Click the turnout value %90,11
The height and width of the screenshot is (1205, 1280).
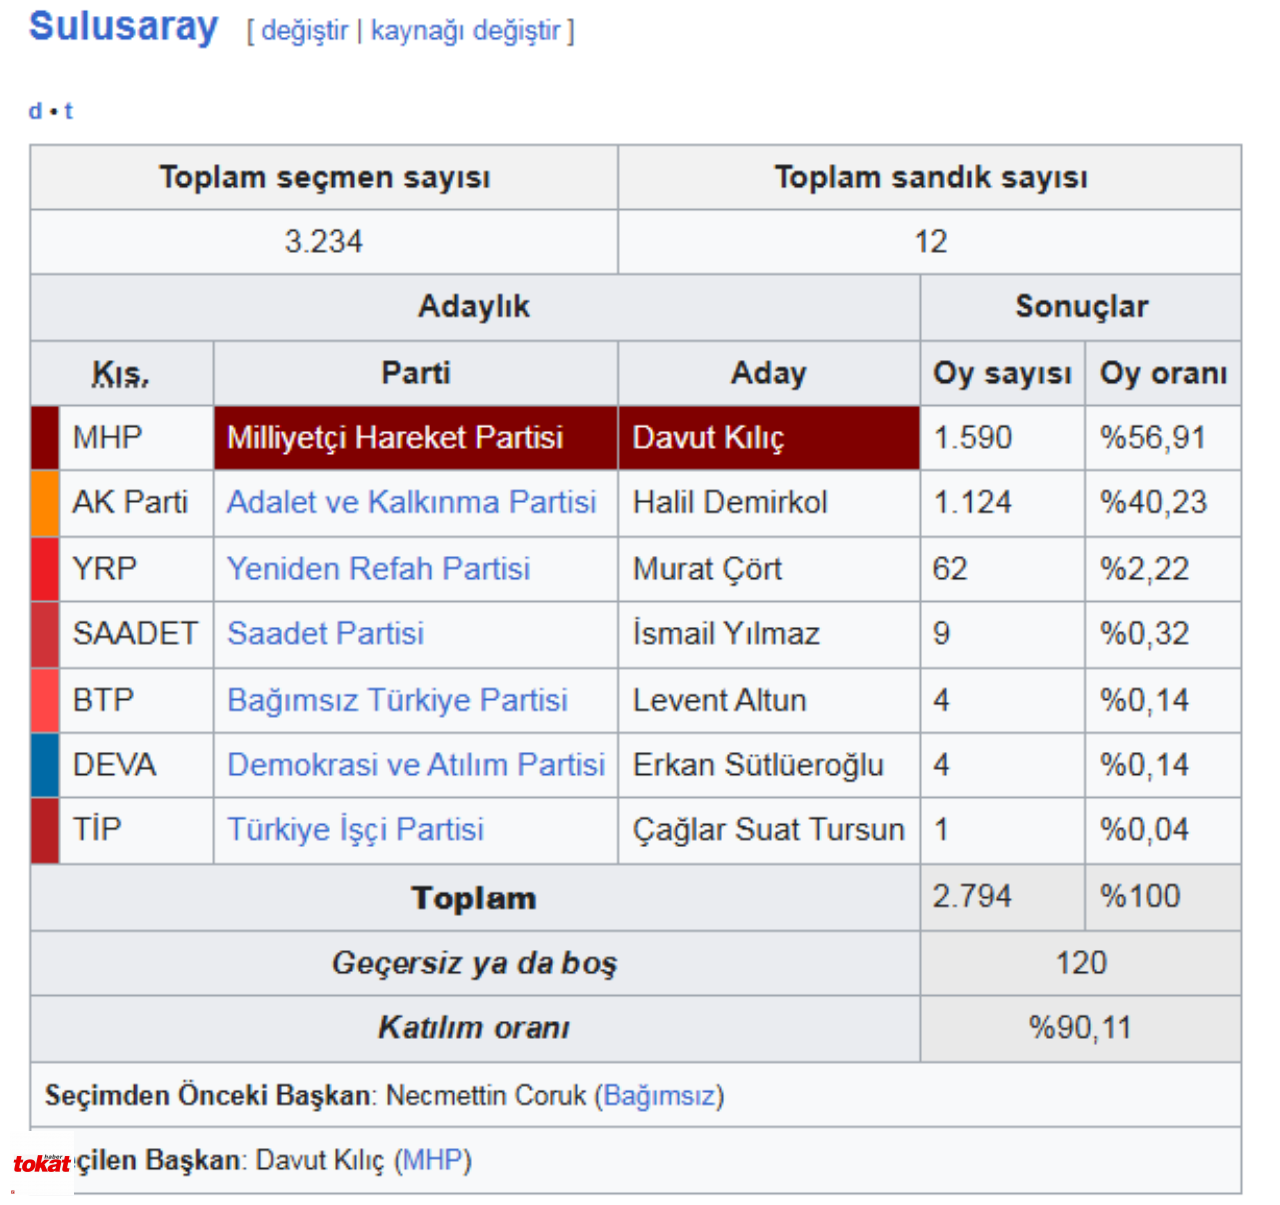point(1080,1028)
